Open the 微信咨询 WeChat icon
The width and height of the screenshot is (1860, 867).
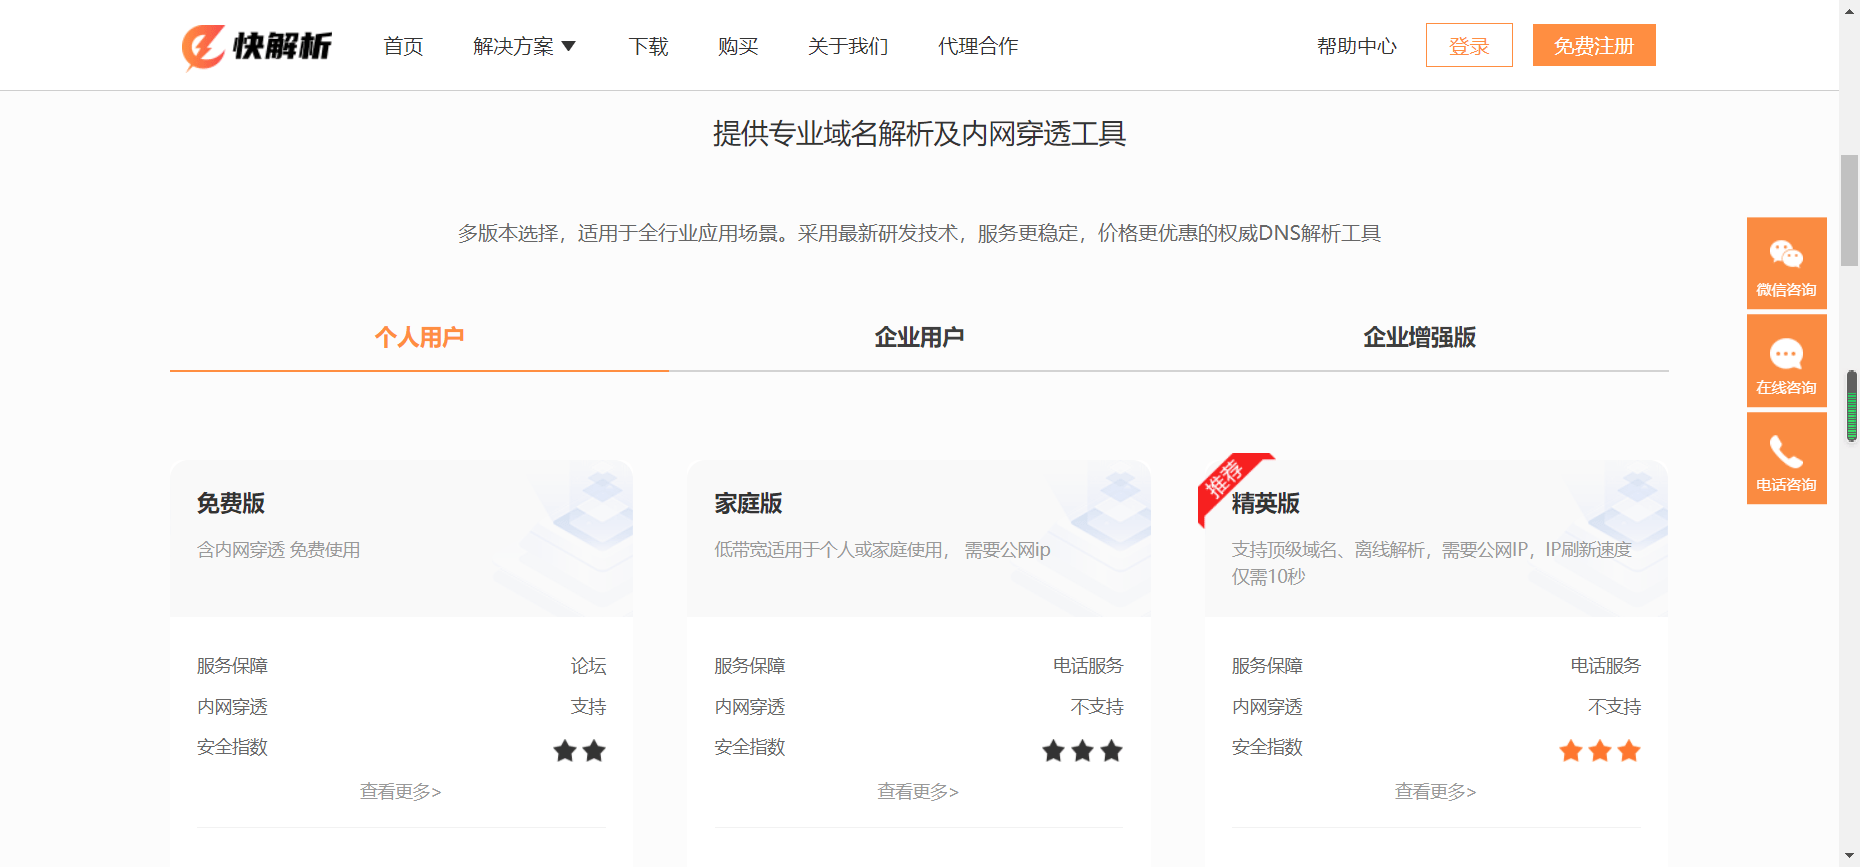[x=1786, y=254]
